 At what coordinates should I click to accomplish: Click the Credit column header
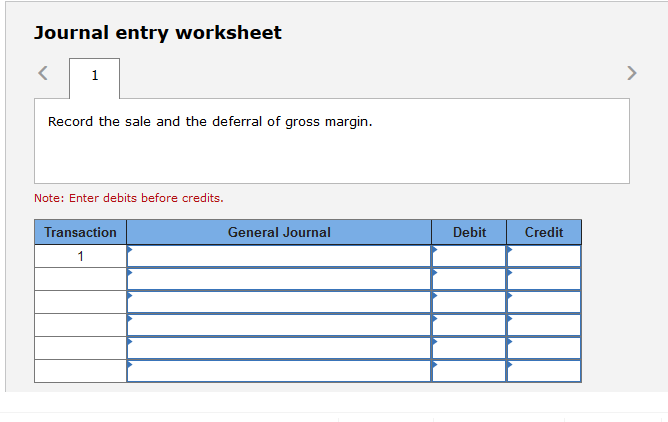[x=544, y=232]
